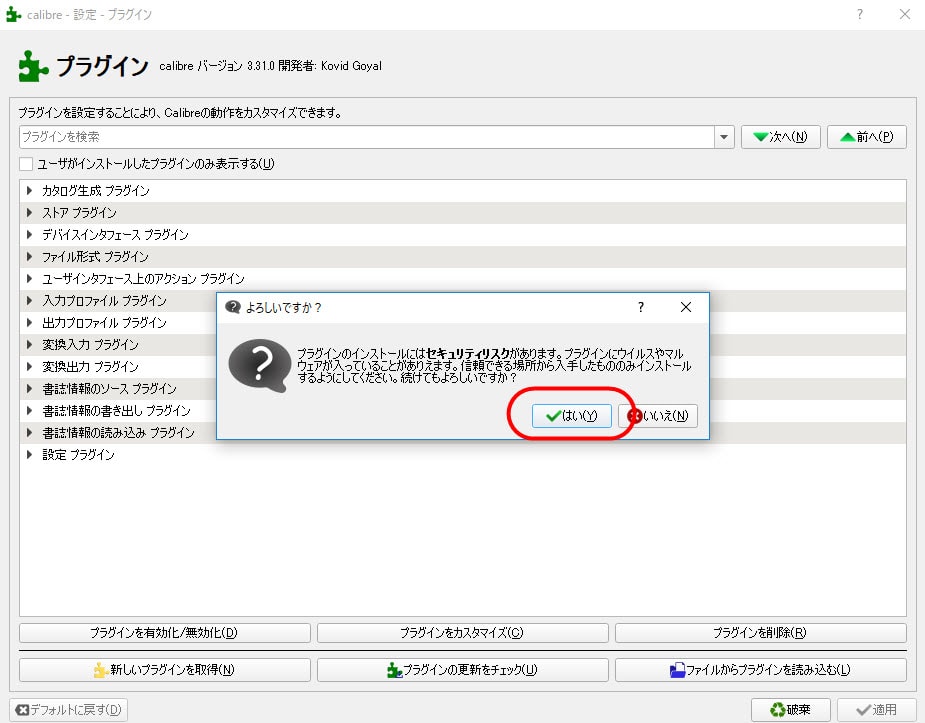The height and width of the screenshot is (723, 925).
Task: Select ストア プラグイン row text
Action: (79, 212)
